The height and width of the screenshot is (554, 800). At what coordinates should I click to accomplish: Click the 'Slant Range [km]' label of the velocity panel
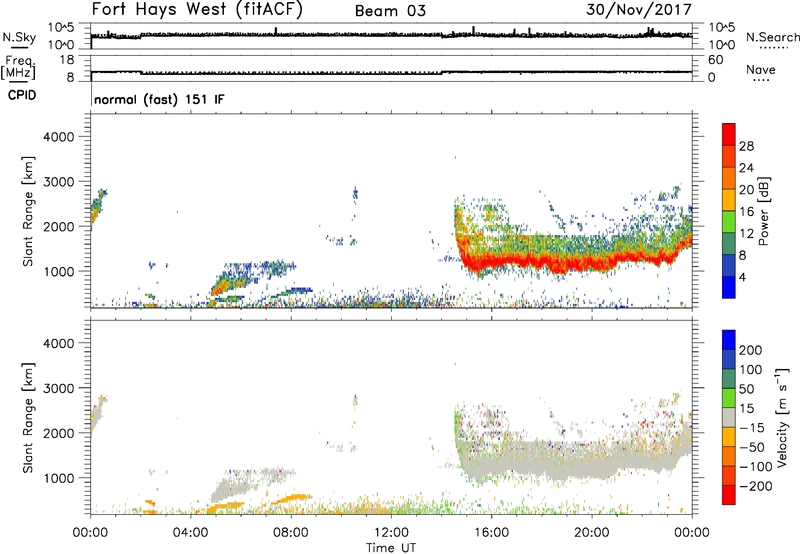point(28,418)
